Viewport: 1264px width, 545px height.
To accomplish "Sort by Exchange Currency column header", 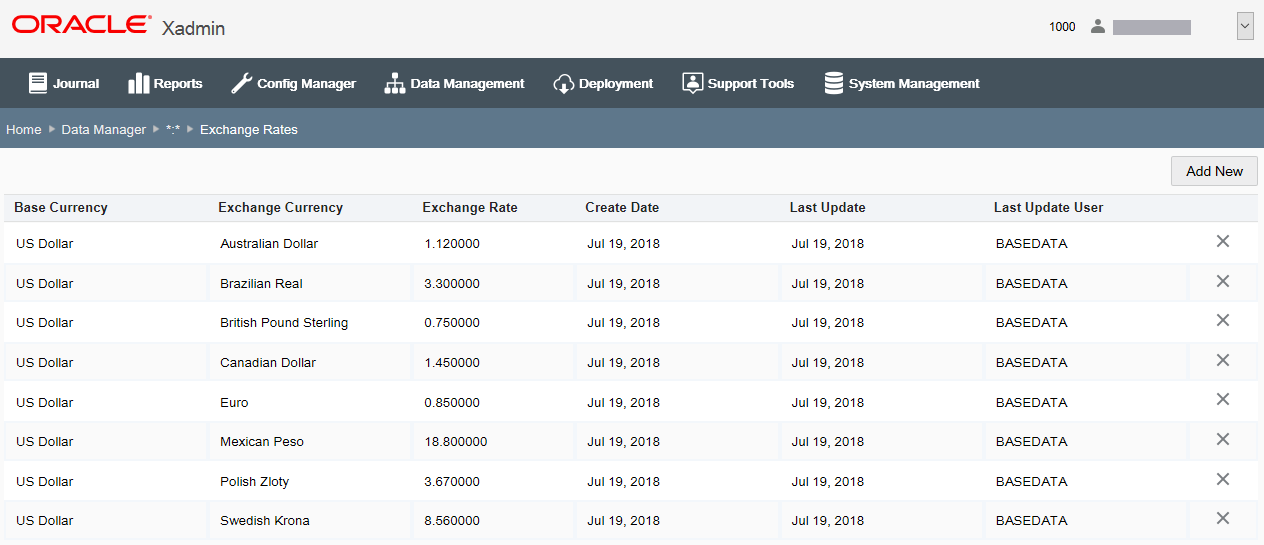I will (x=280, y=207).
